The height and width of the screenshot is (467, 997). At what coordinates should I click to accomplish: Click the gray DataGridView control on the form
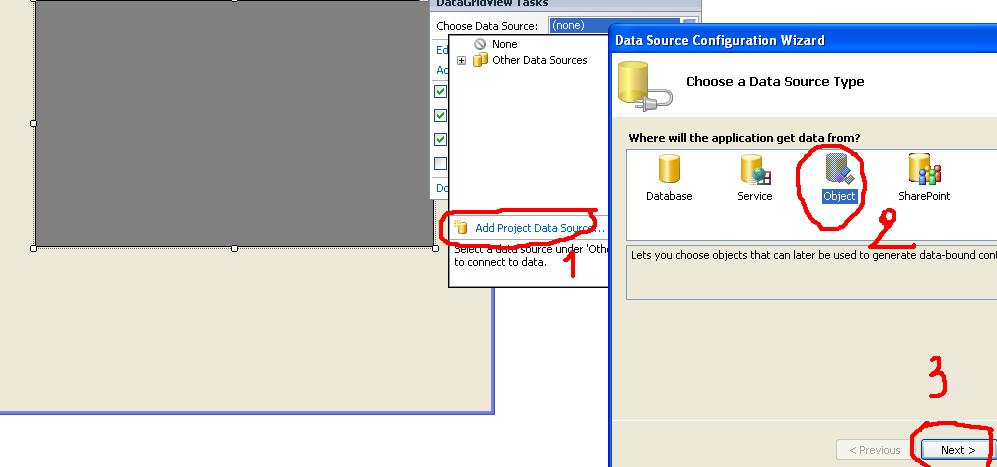tap(234, 123)
